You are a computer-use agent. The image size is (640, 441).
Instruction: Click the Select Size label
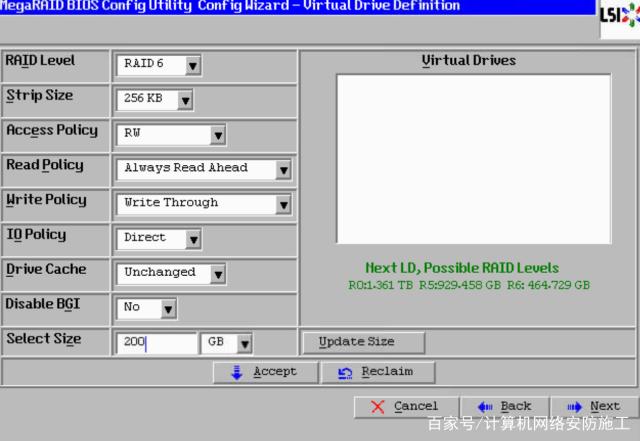click(x=44, y=339)
